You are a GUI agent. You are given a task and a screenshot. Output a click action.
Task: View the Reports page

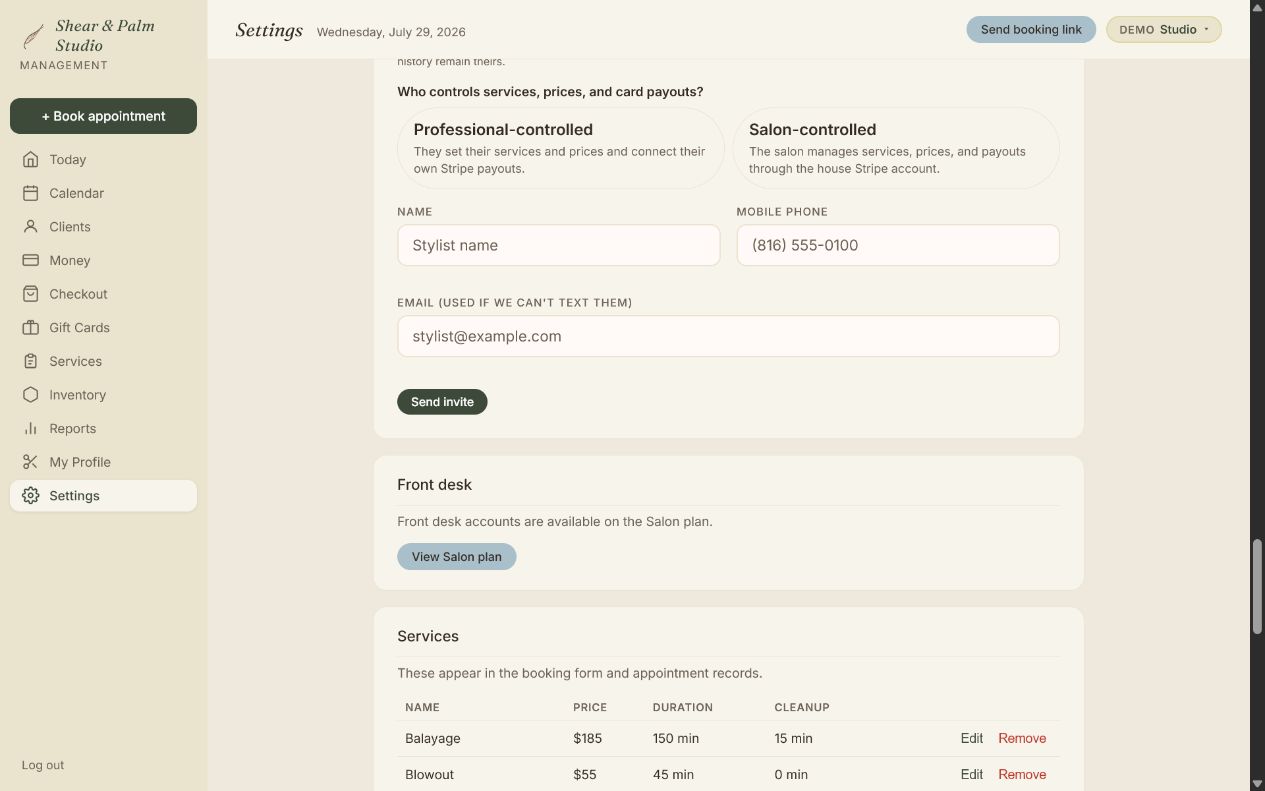point(103,428)
